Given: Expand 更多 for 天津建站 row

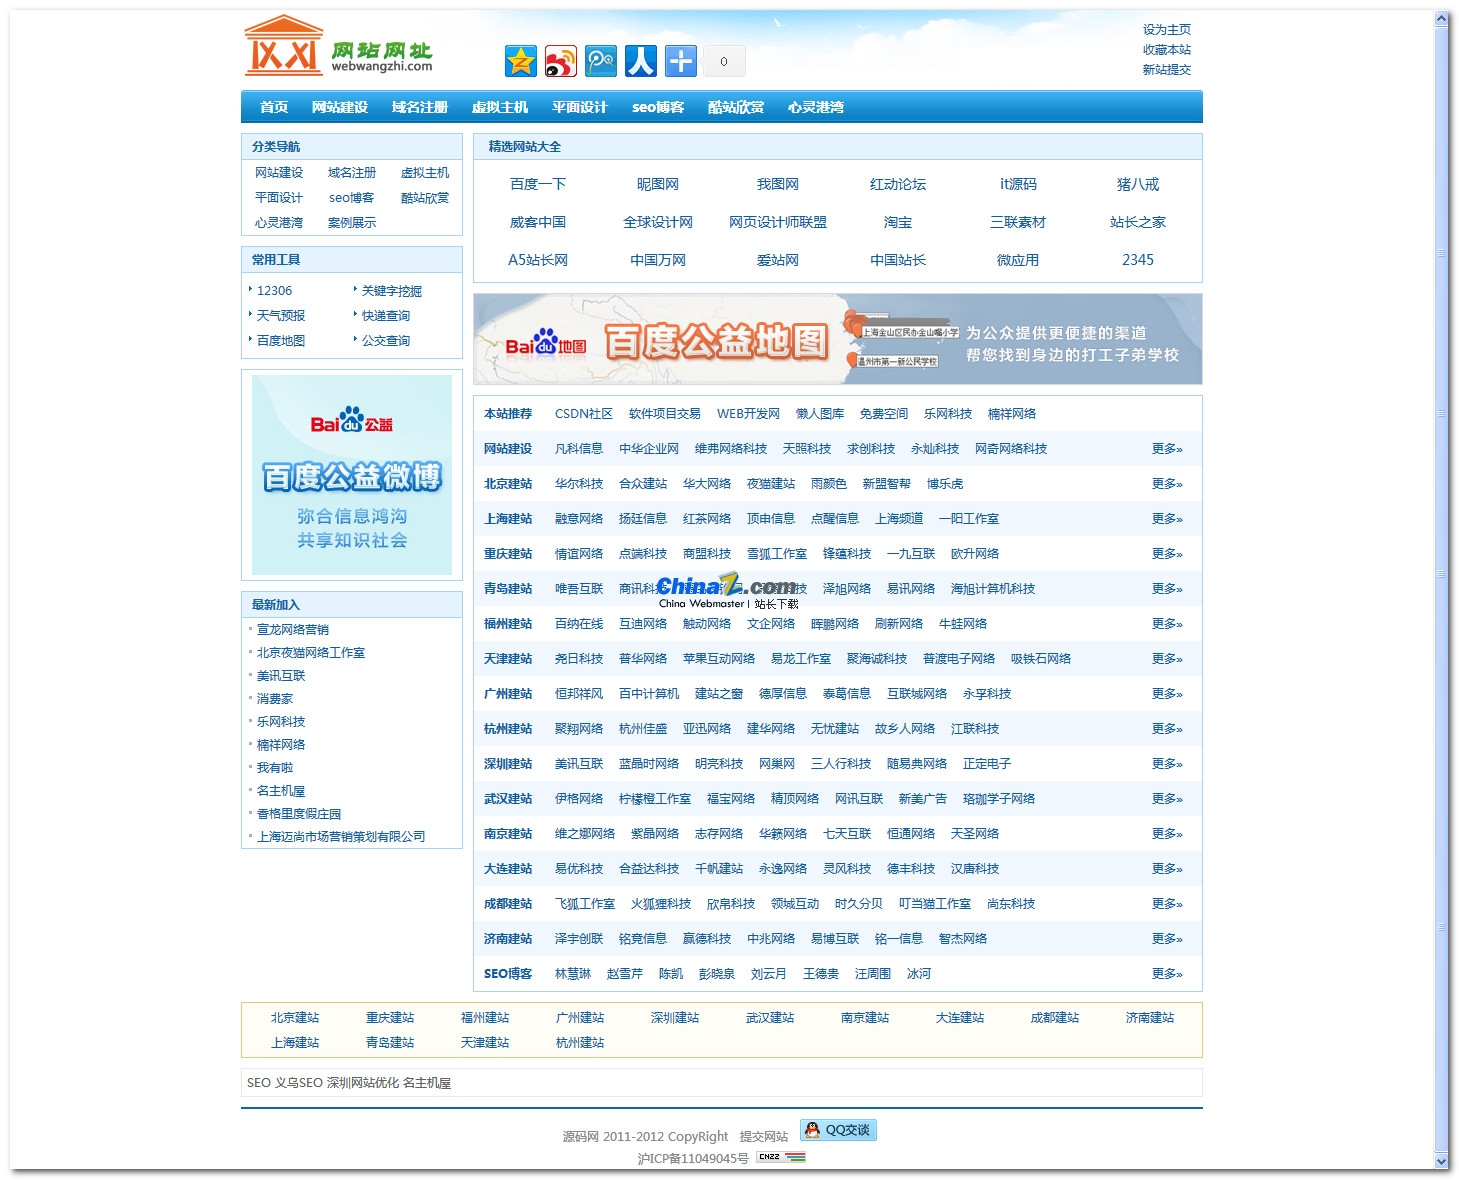Looking at the screenshot, I should click(x=1167, y=659).
